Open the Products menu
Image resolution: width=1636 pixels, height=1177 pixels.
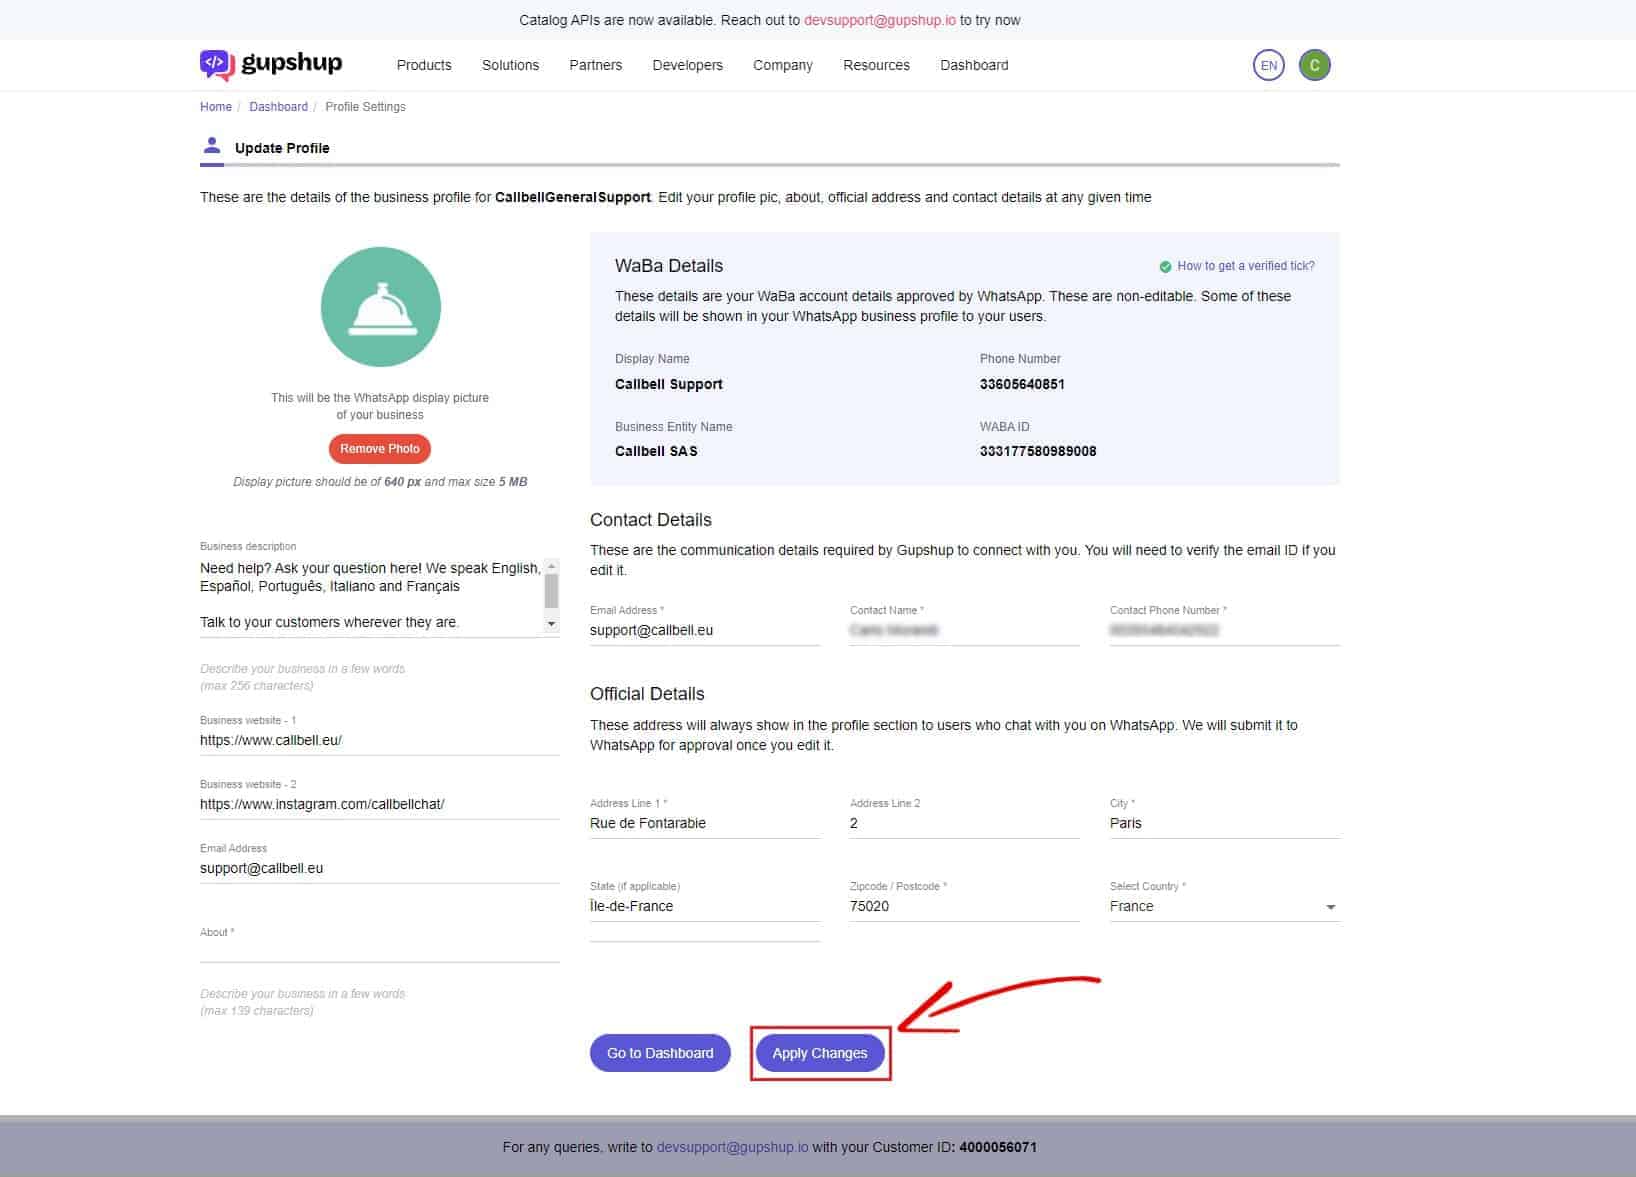[424, 65]
